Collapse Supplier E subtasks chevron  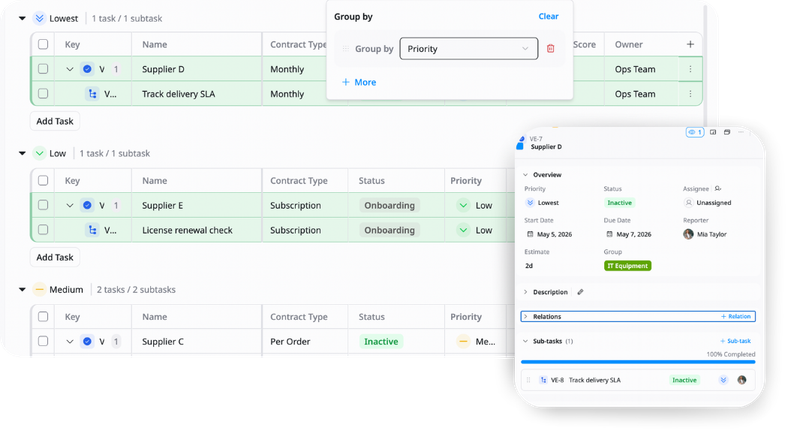coord(70,205)
